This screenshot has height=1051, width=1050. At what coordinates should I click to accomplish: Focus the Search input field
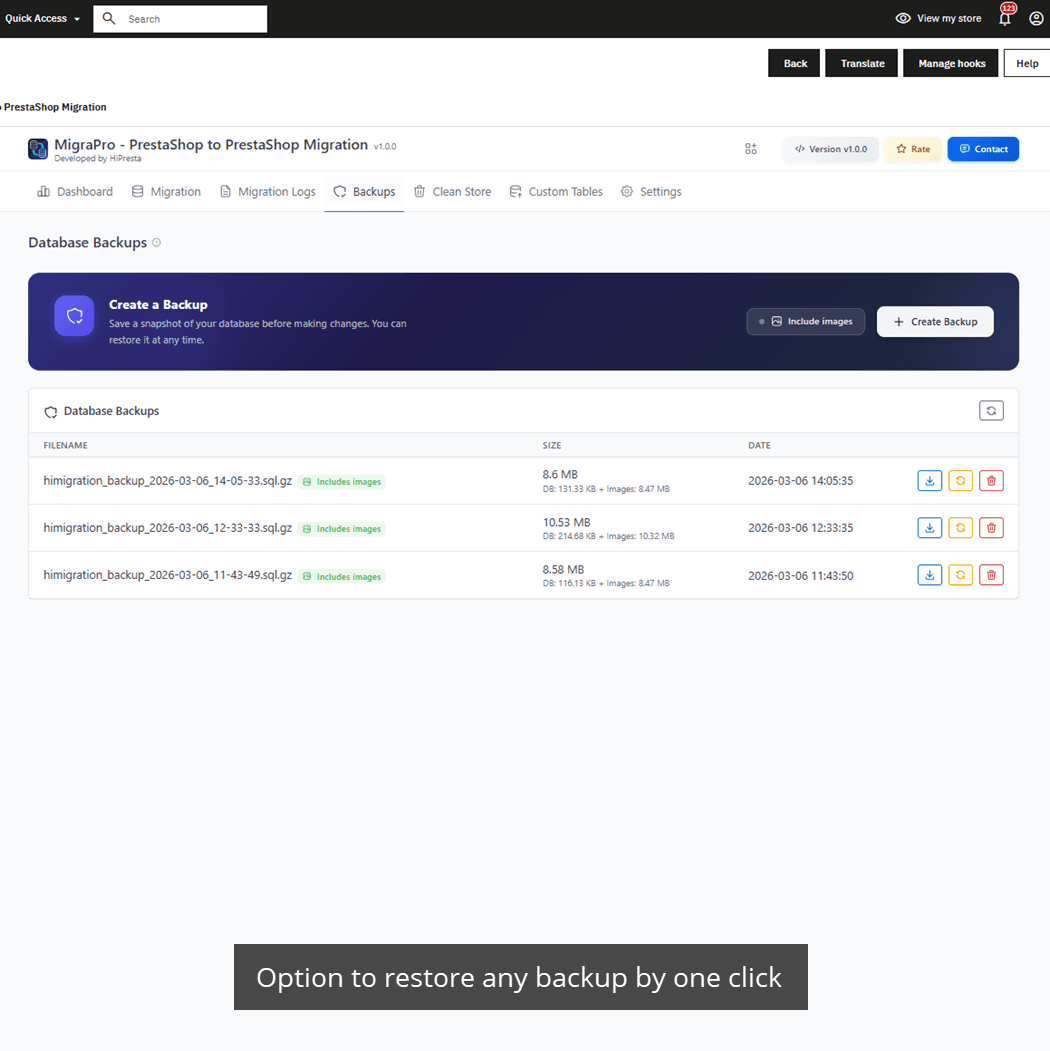[180, 19]
